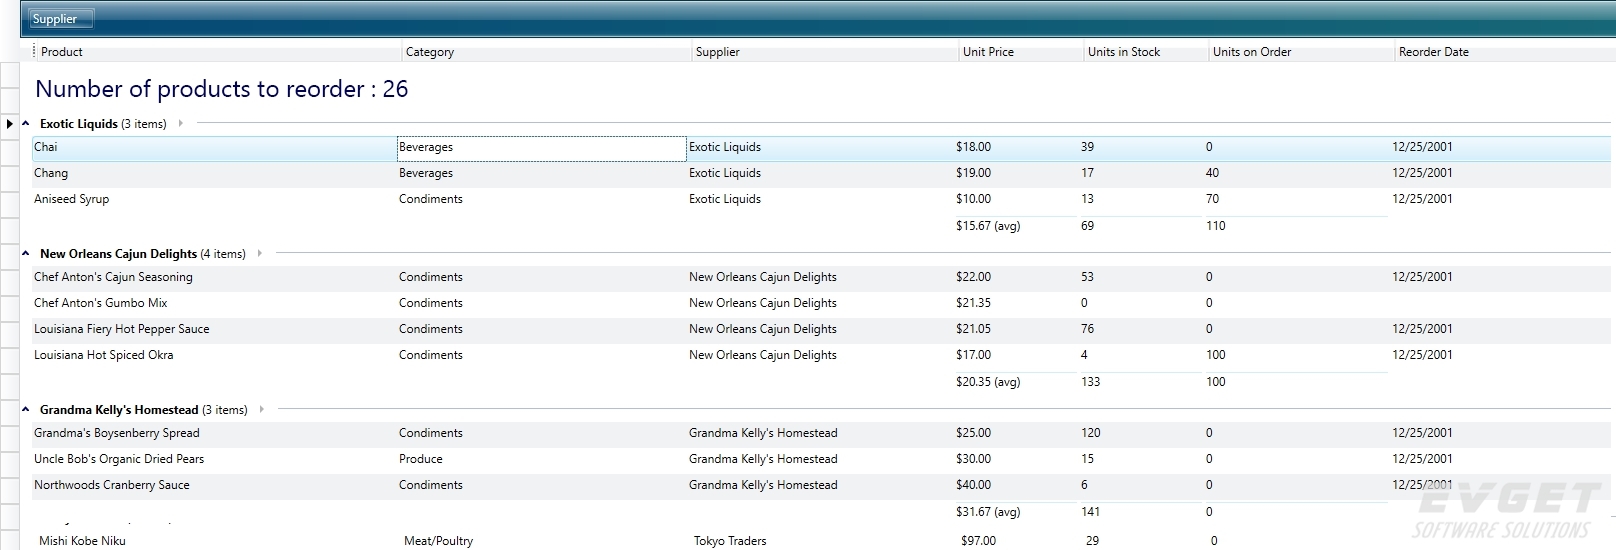Click the $20.35 (avg) summary value
The image size is (1616, 550).
click(x=988, y=383)
